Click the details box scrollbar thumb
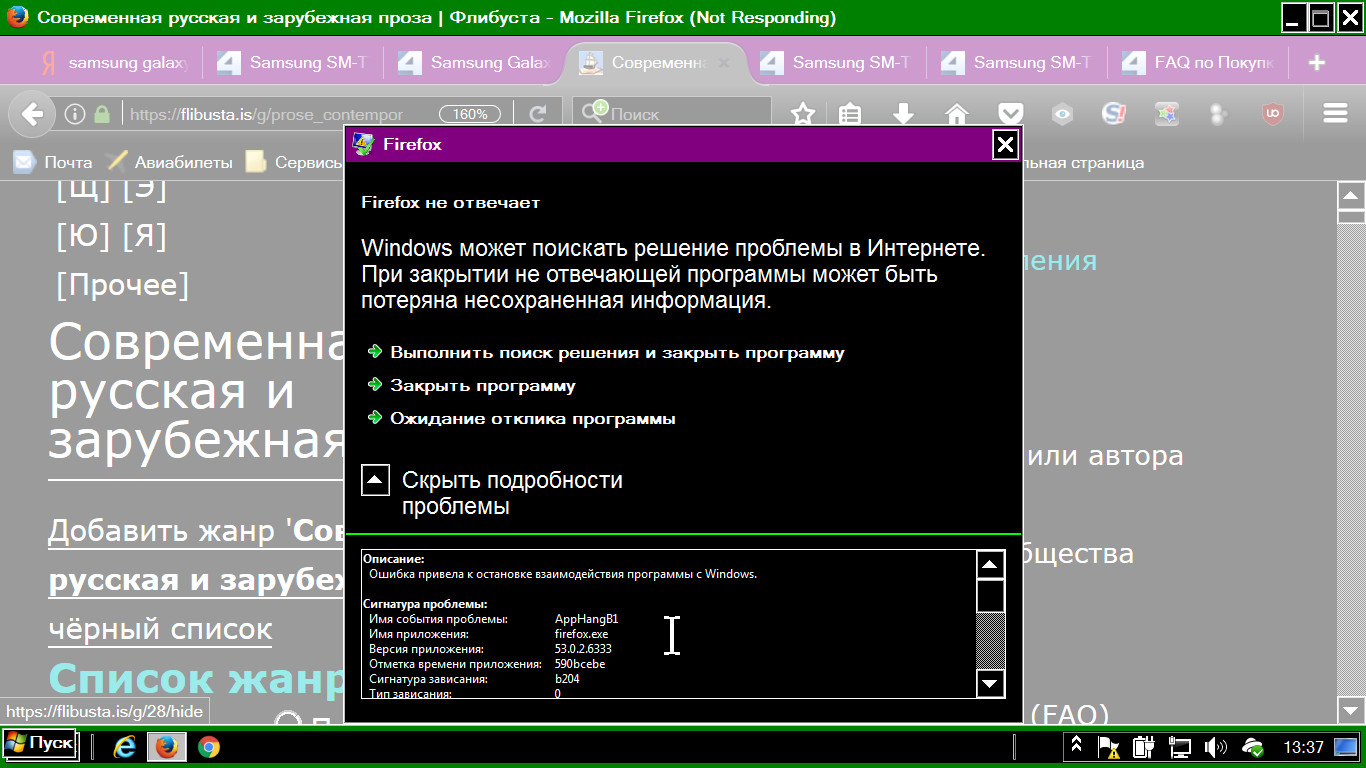Viewport: 1366px width, 768px height. tap(990, 596)
